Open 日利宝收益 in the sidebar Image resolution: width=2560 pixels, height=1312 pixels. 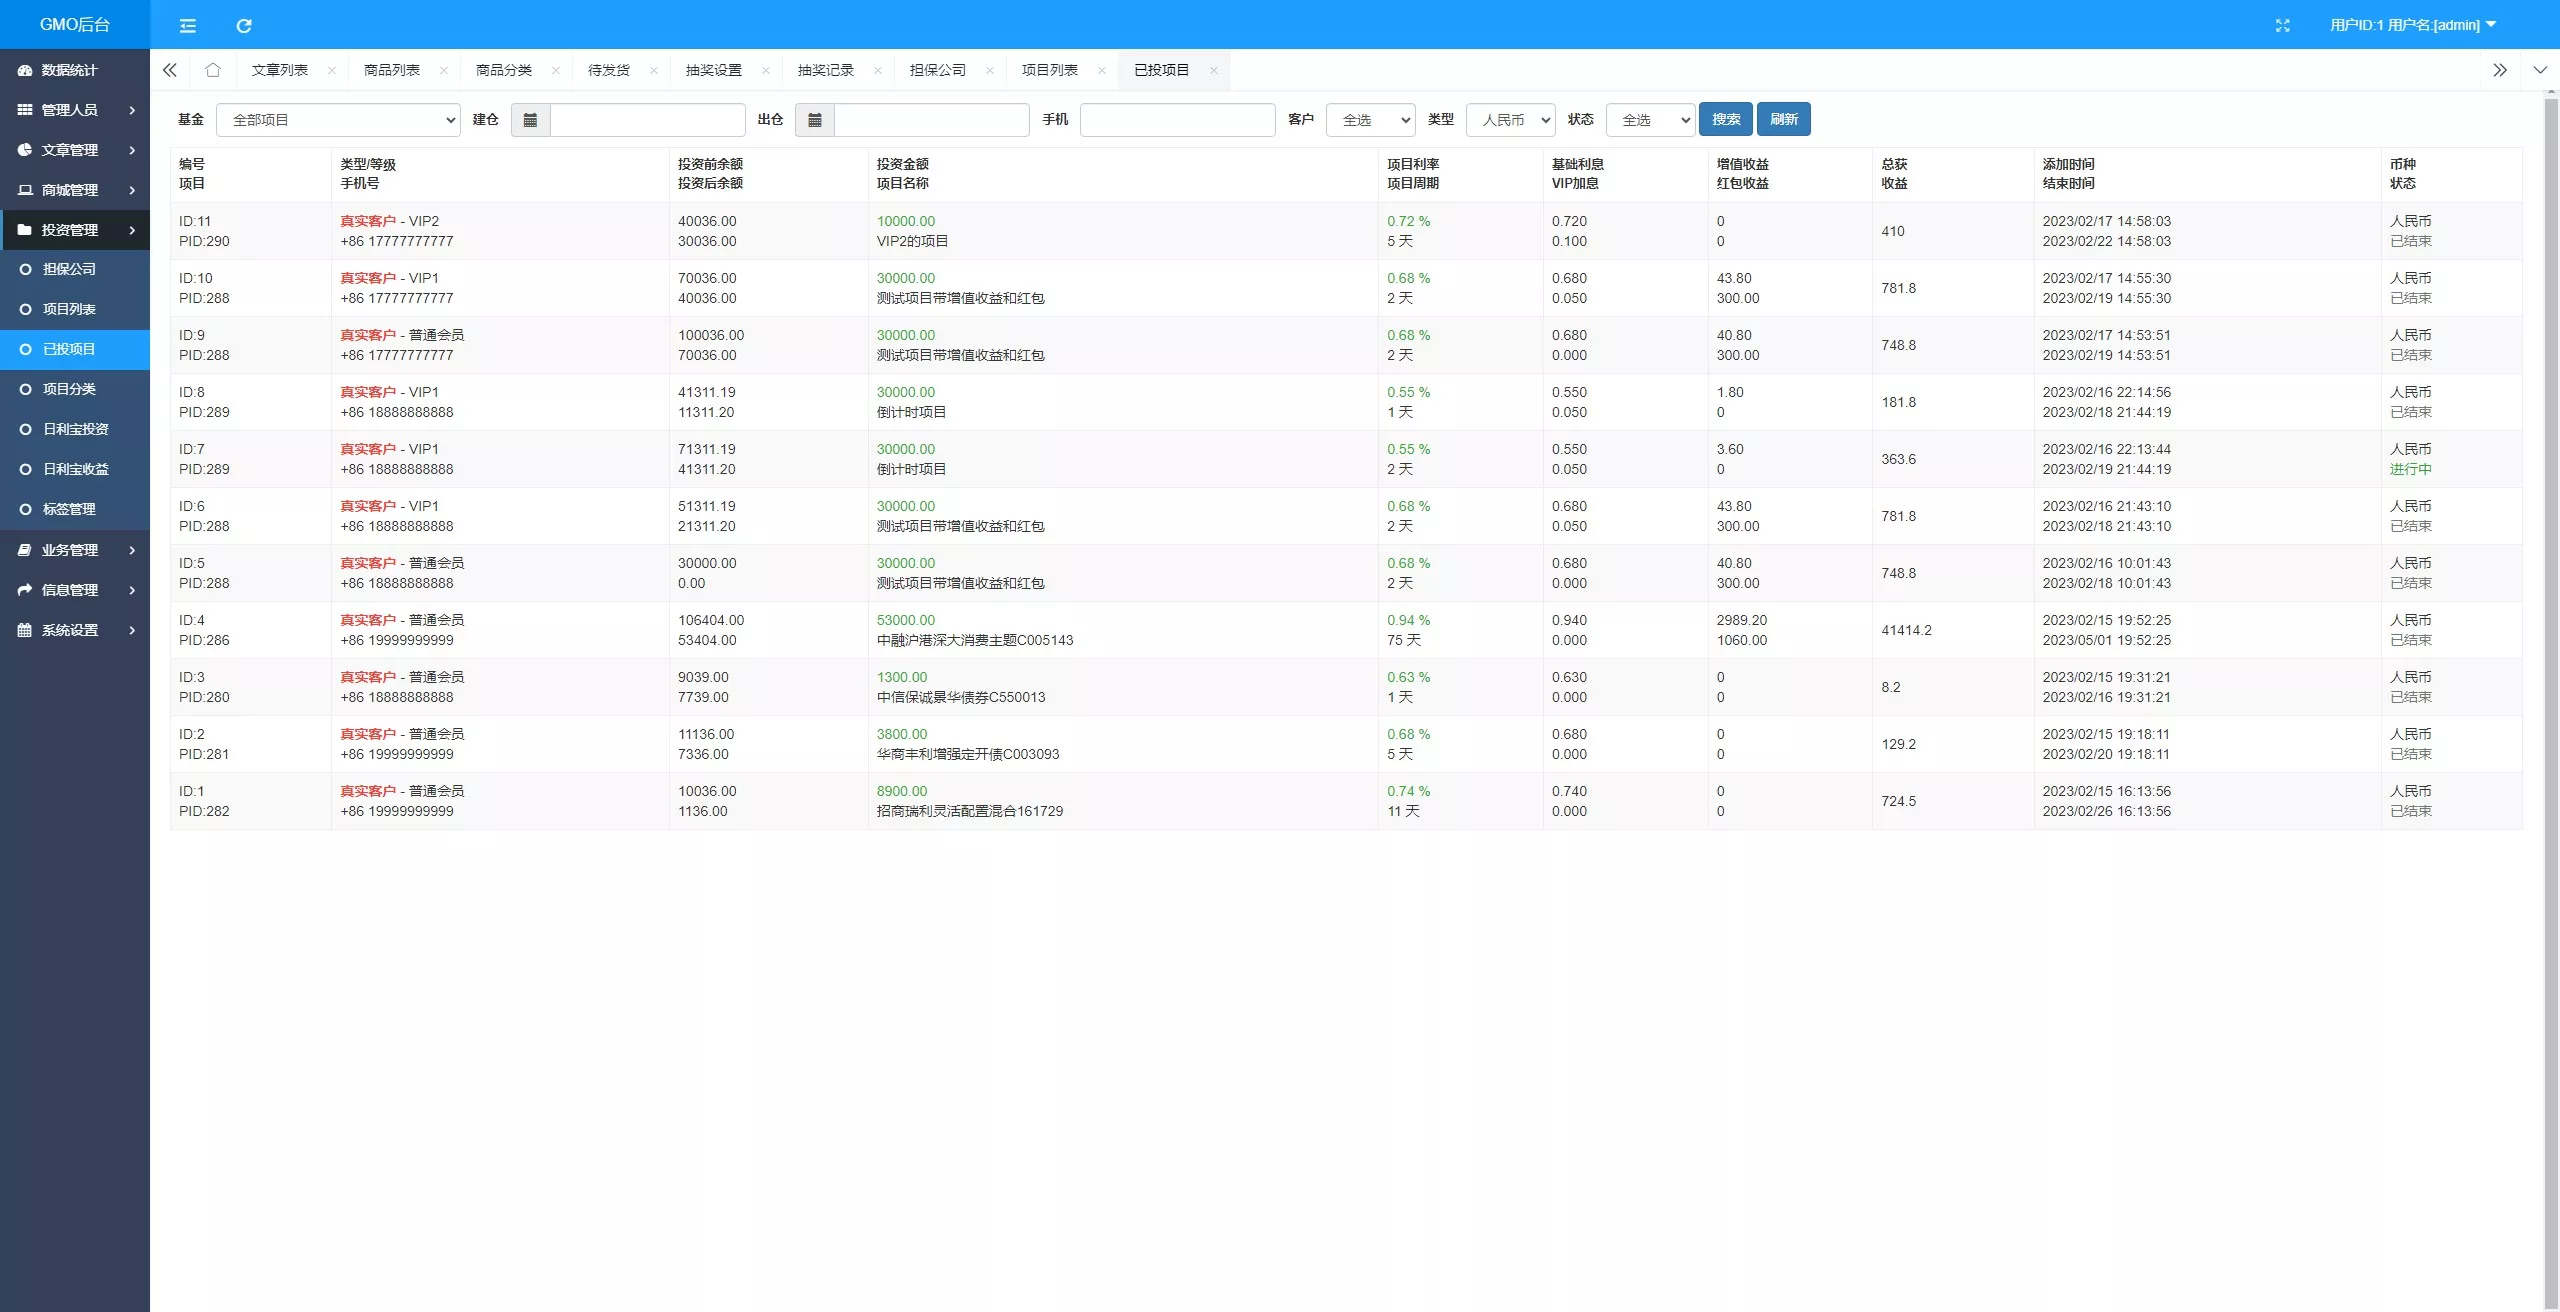point(75,469)
